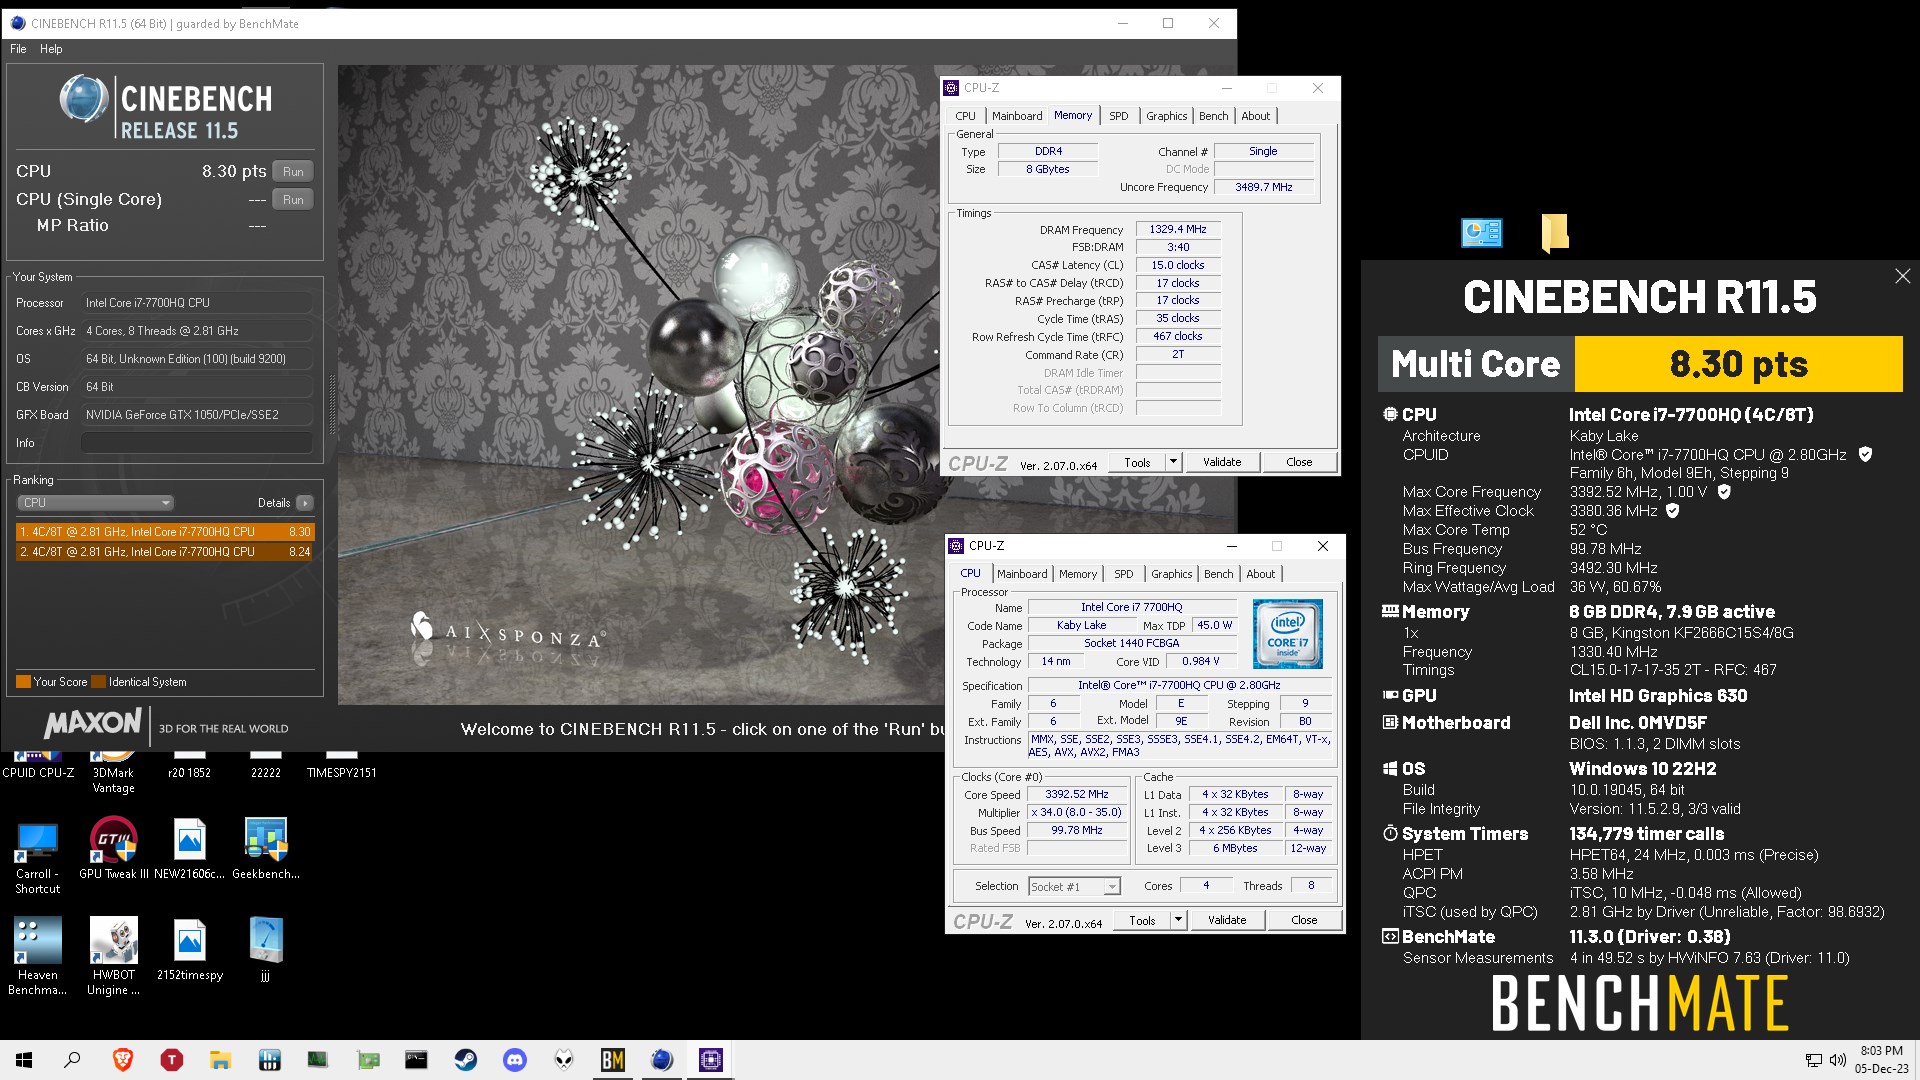Viewport: 1920px width, 1080px height.
Task: Switch to the Graphics tab in the lower CPU-Z window
Action: 1171,574
